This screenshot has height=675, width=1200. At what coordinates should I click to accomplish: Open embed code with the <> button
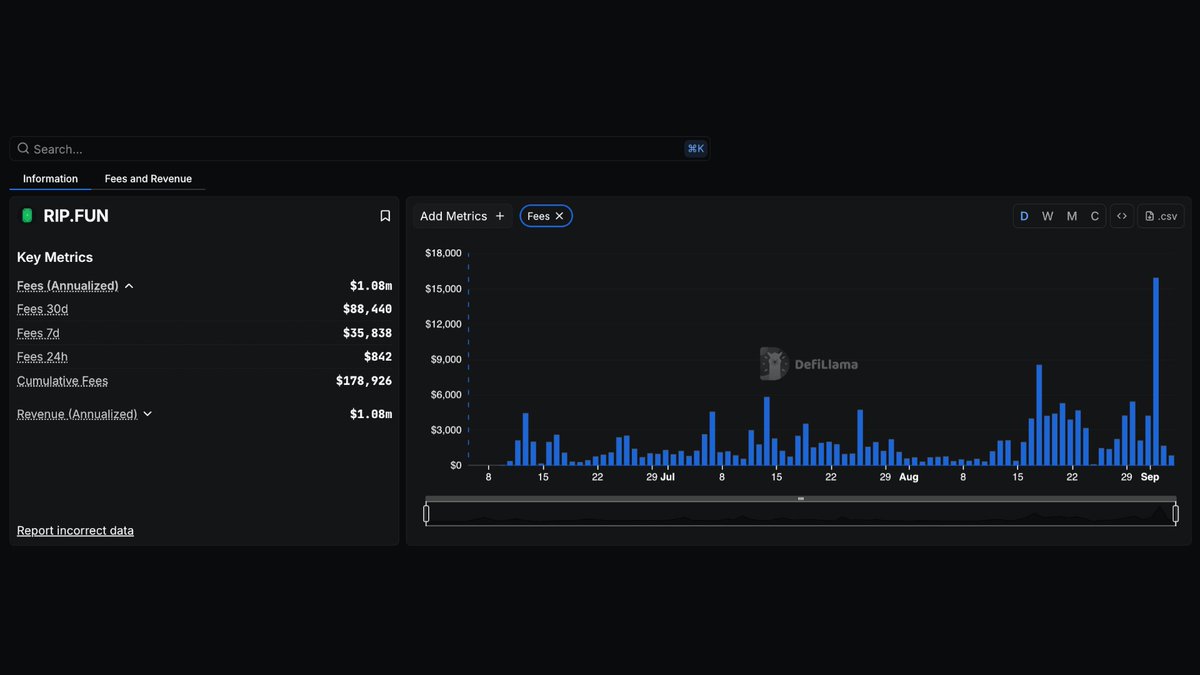click(1122, 216)
